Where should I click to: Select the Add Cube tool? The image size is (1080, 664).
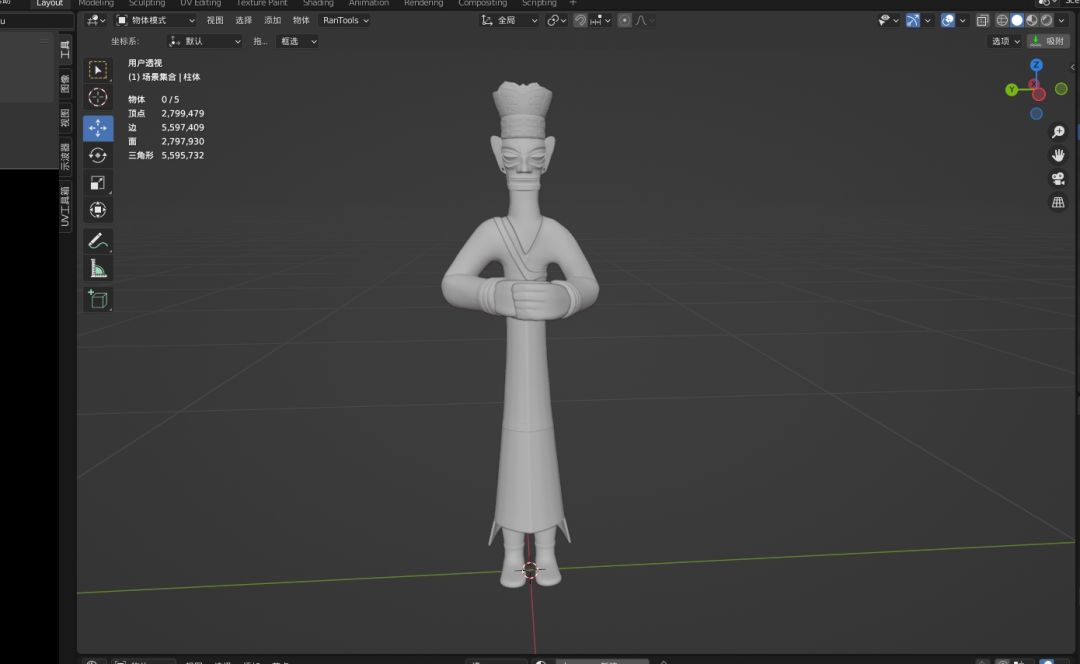[98, 300]
